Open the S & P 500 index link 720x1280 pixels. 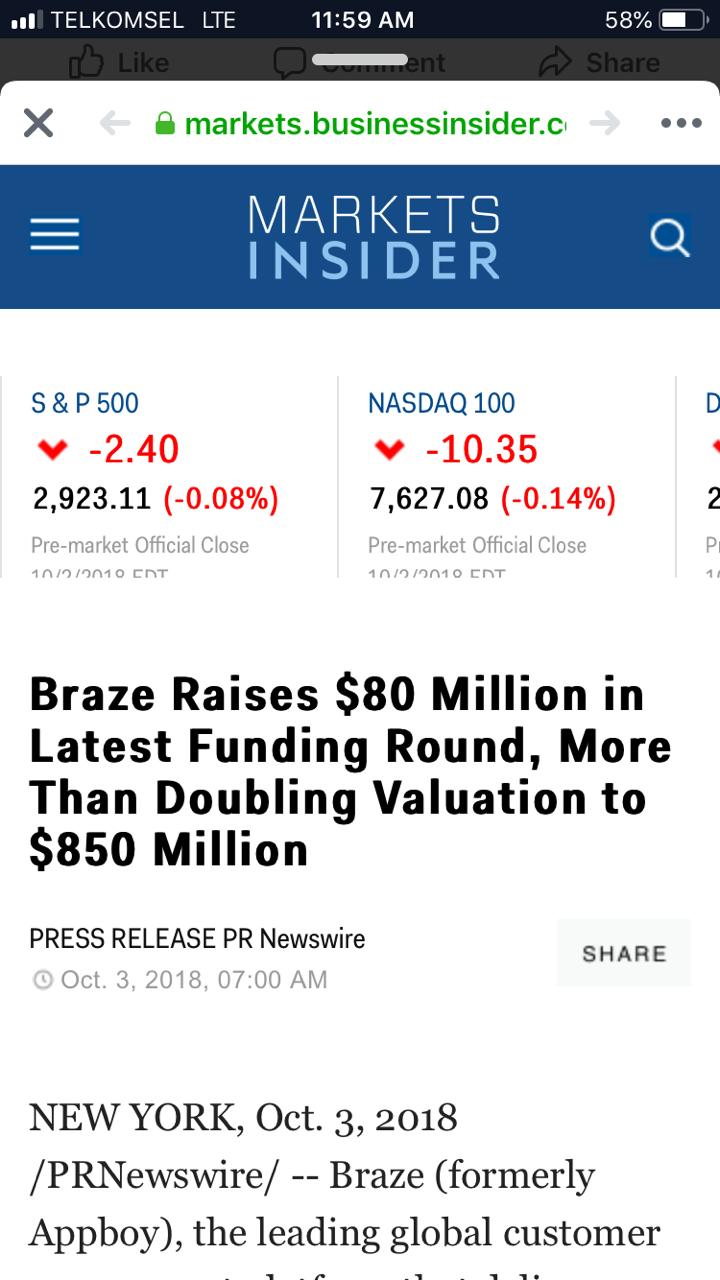pyautogui.click(x=85, y=403)
